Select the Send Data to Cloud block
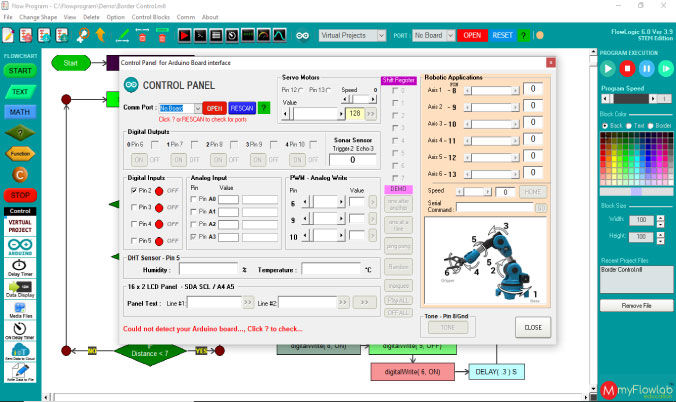This screenshot has height=402, width=676. click(20, 352)
